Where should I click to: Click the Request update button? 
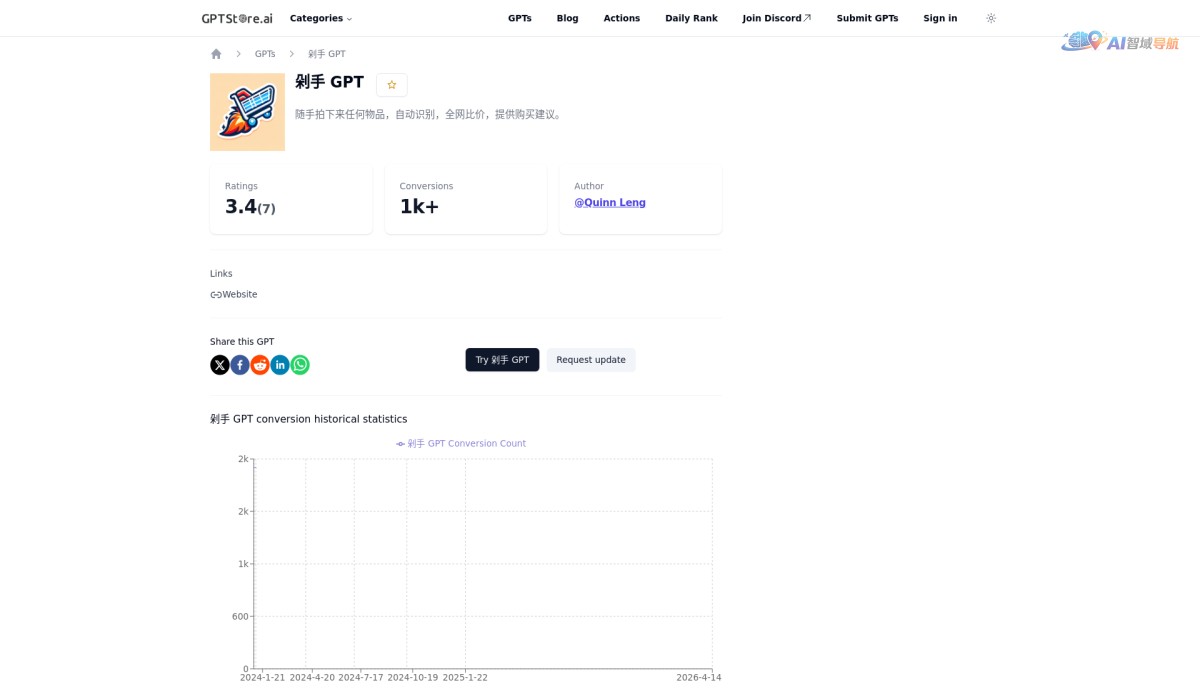pyautogui.click(x=590, y=360)
